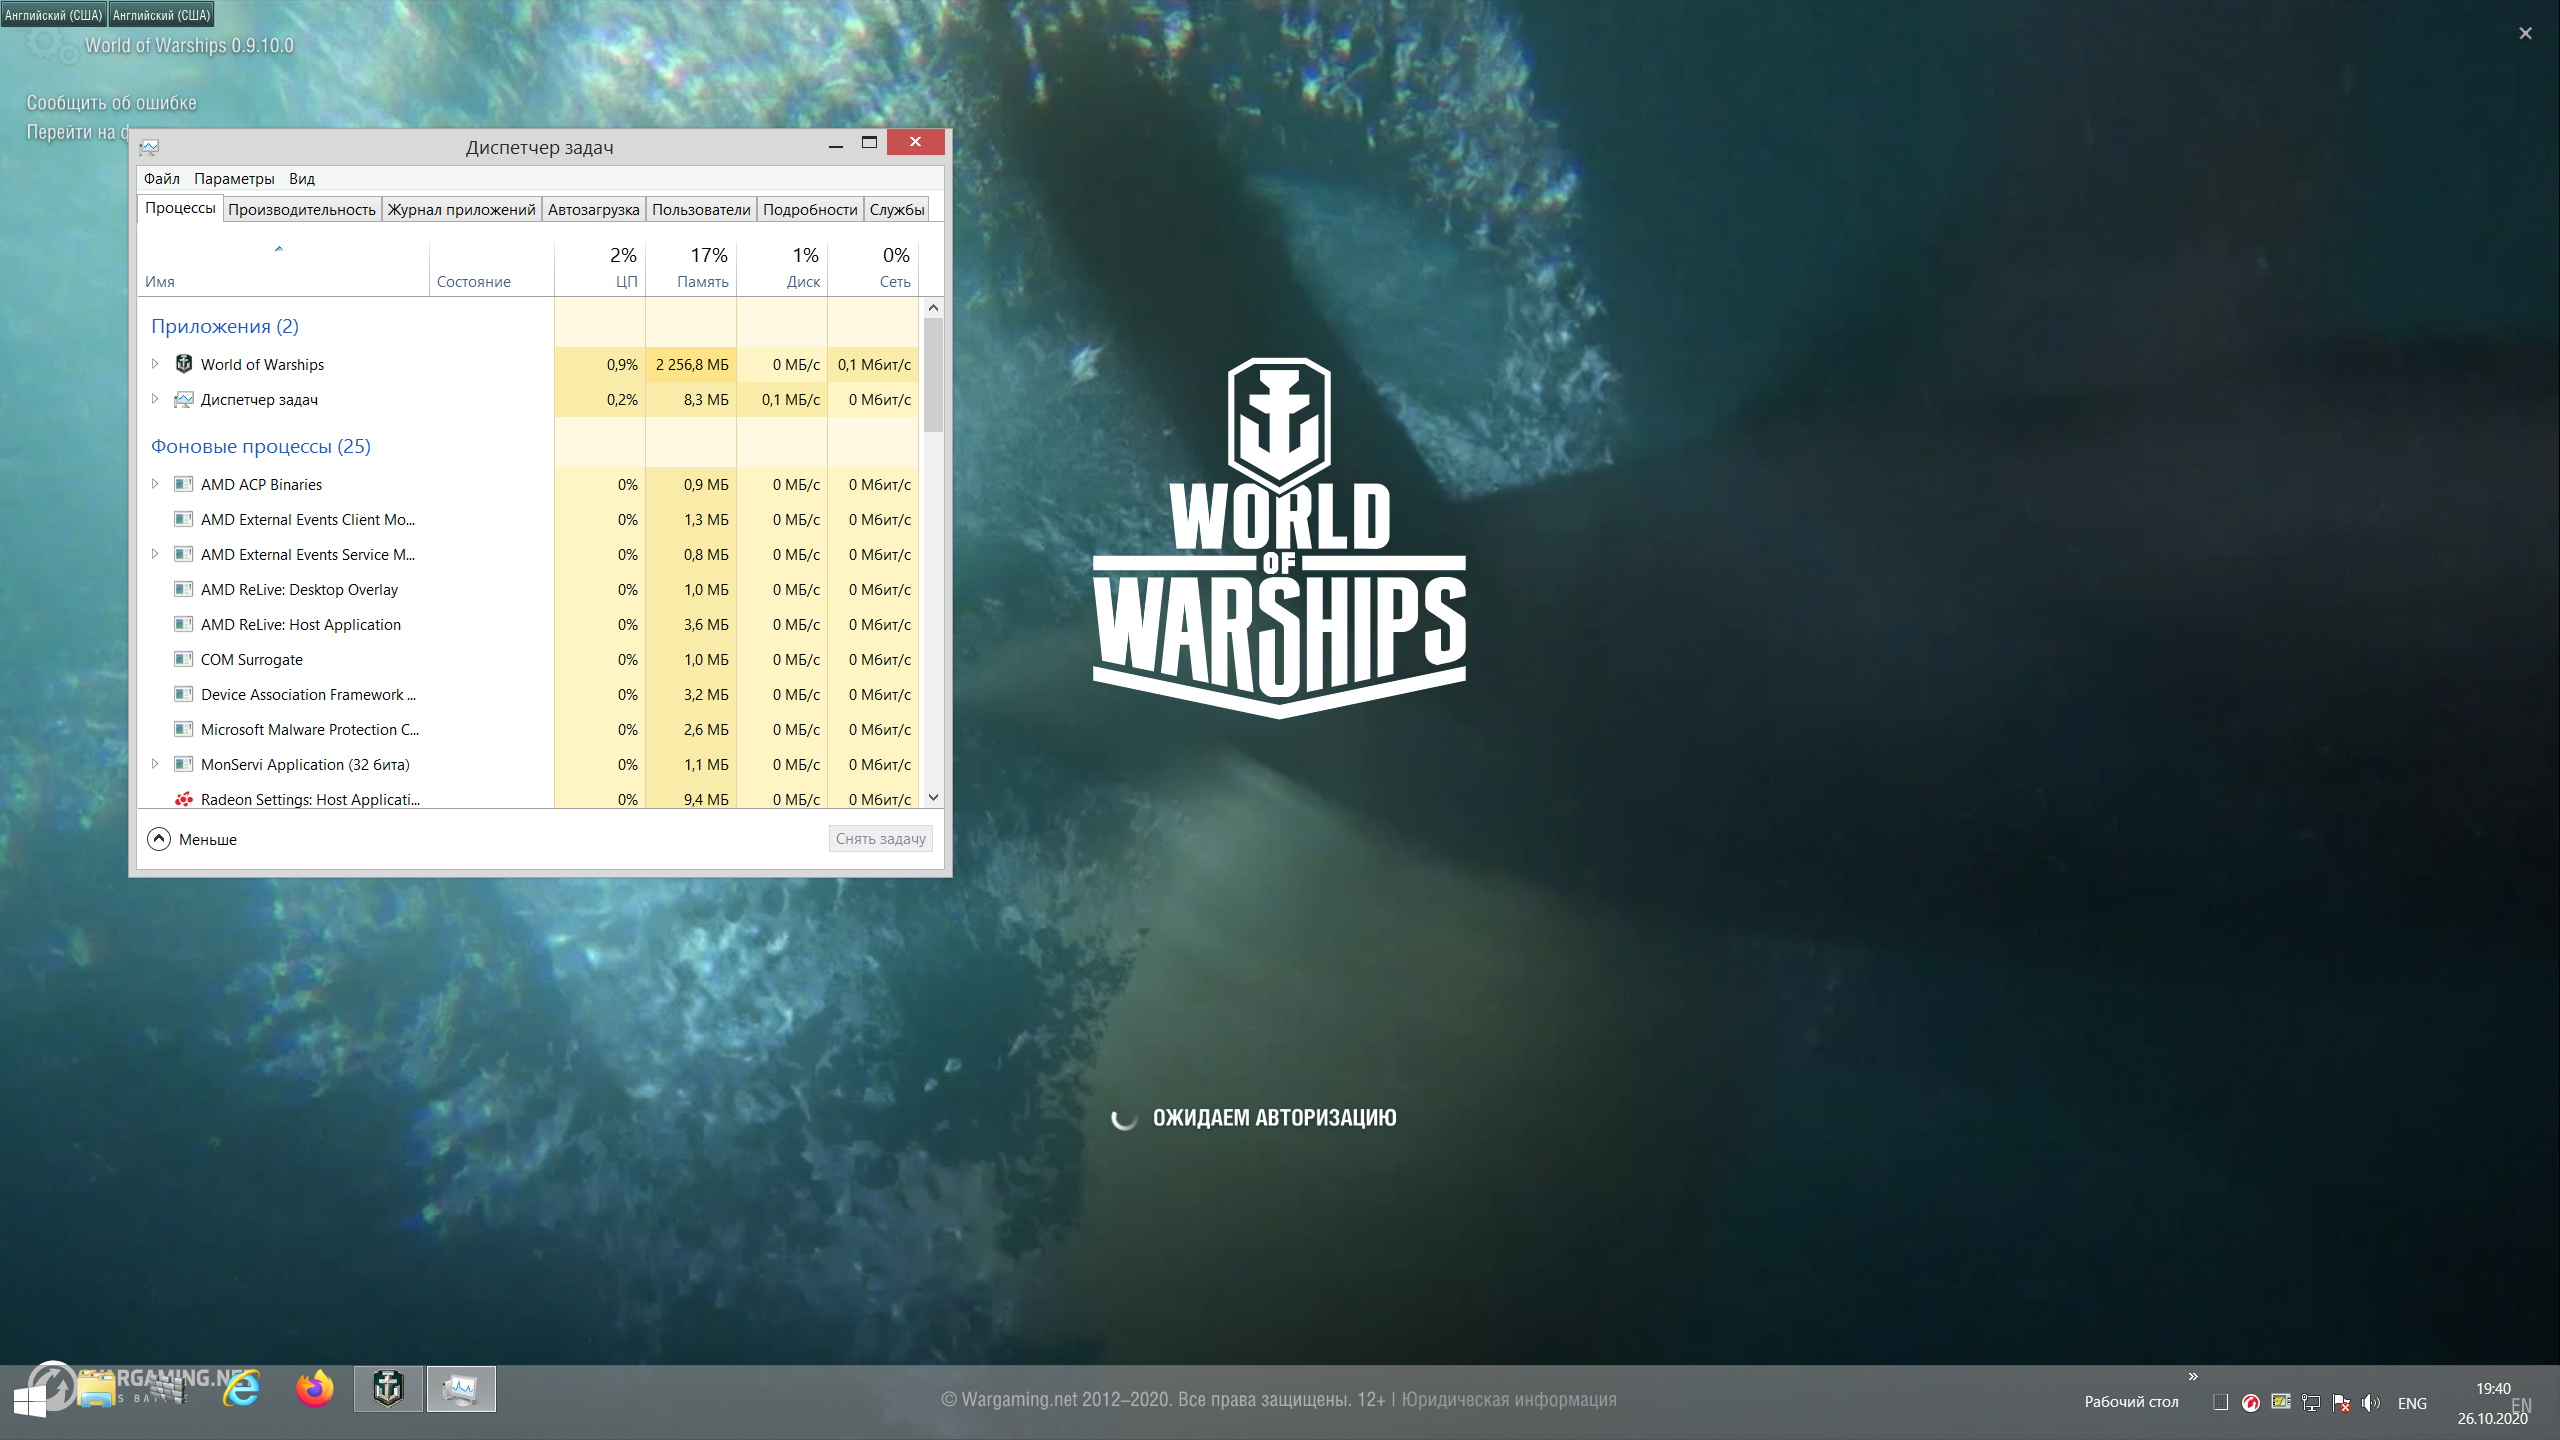Sort by the Имя column header
Viewport: 2560px width, 1440px height.
pos(283,268)
